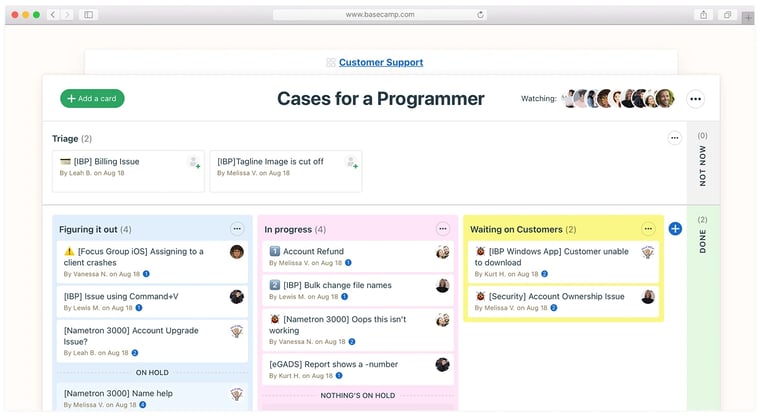Open the Triage column options menu
The width and height of the screenshot is (760, 420).
coord(675,138)
